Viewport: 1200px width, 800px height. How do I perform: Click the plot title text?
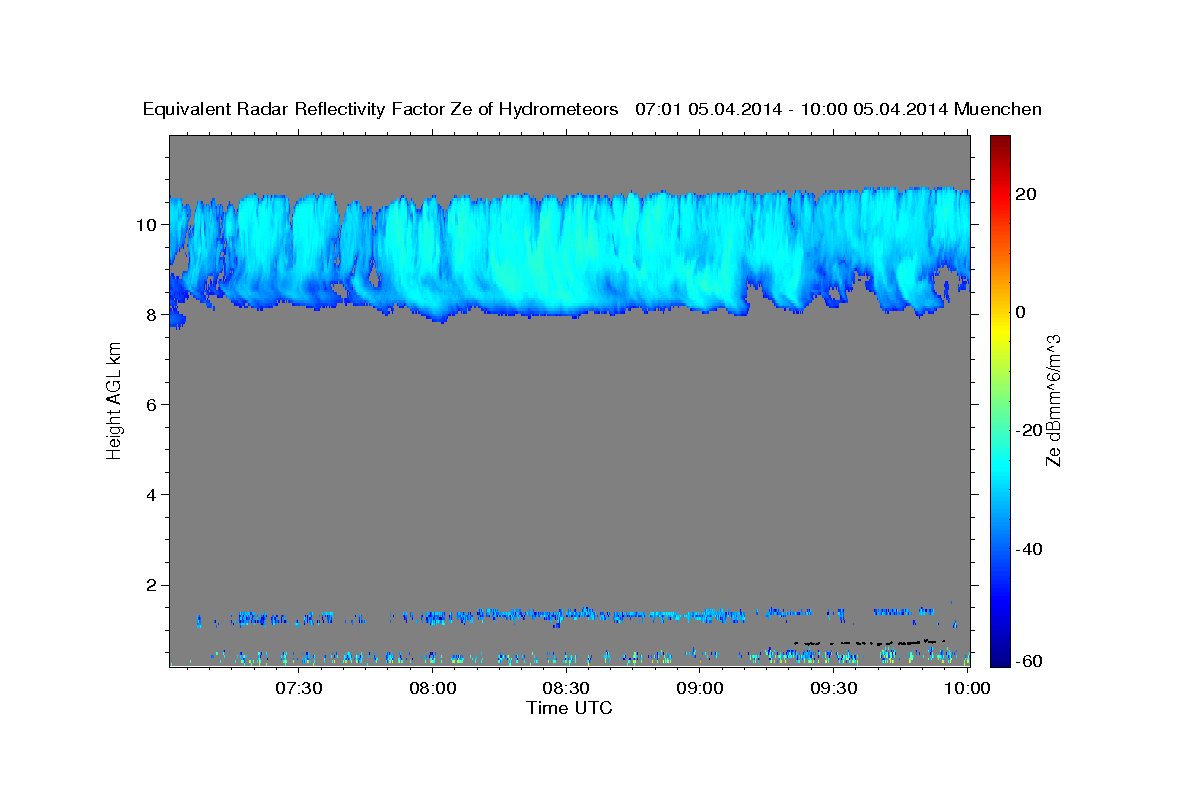[x=593, y=109]
